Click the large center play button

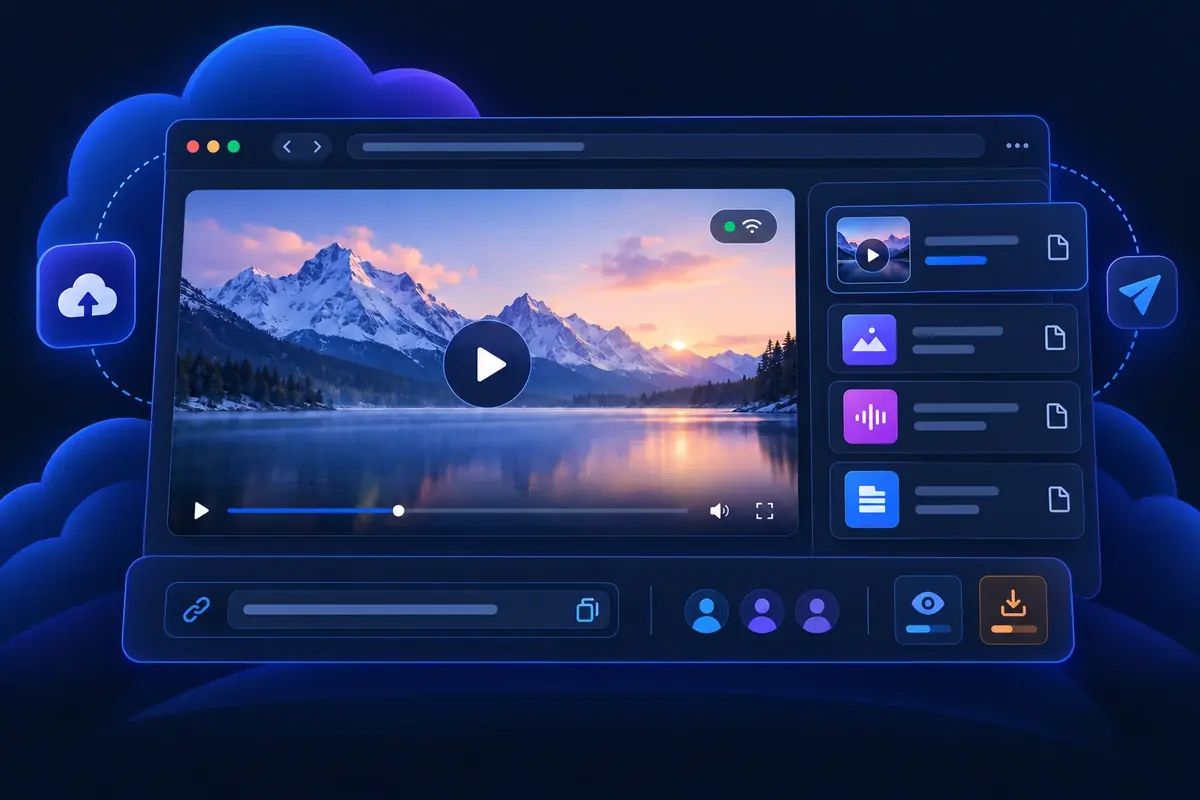(487, 364)
